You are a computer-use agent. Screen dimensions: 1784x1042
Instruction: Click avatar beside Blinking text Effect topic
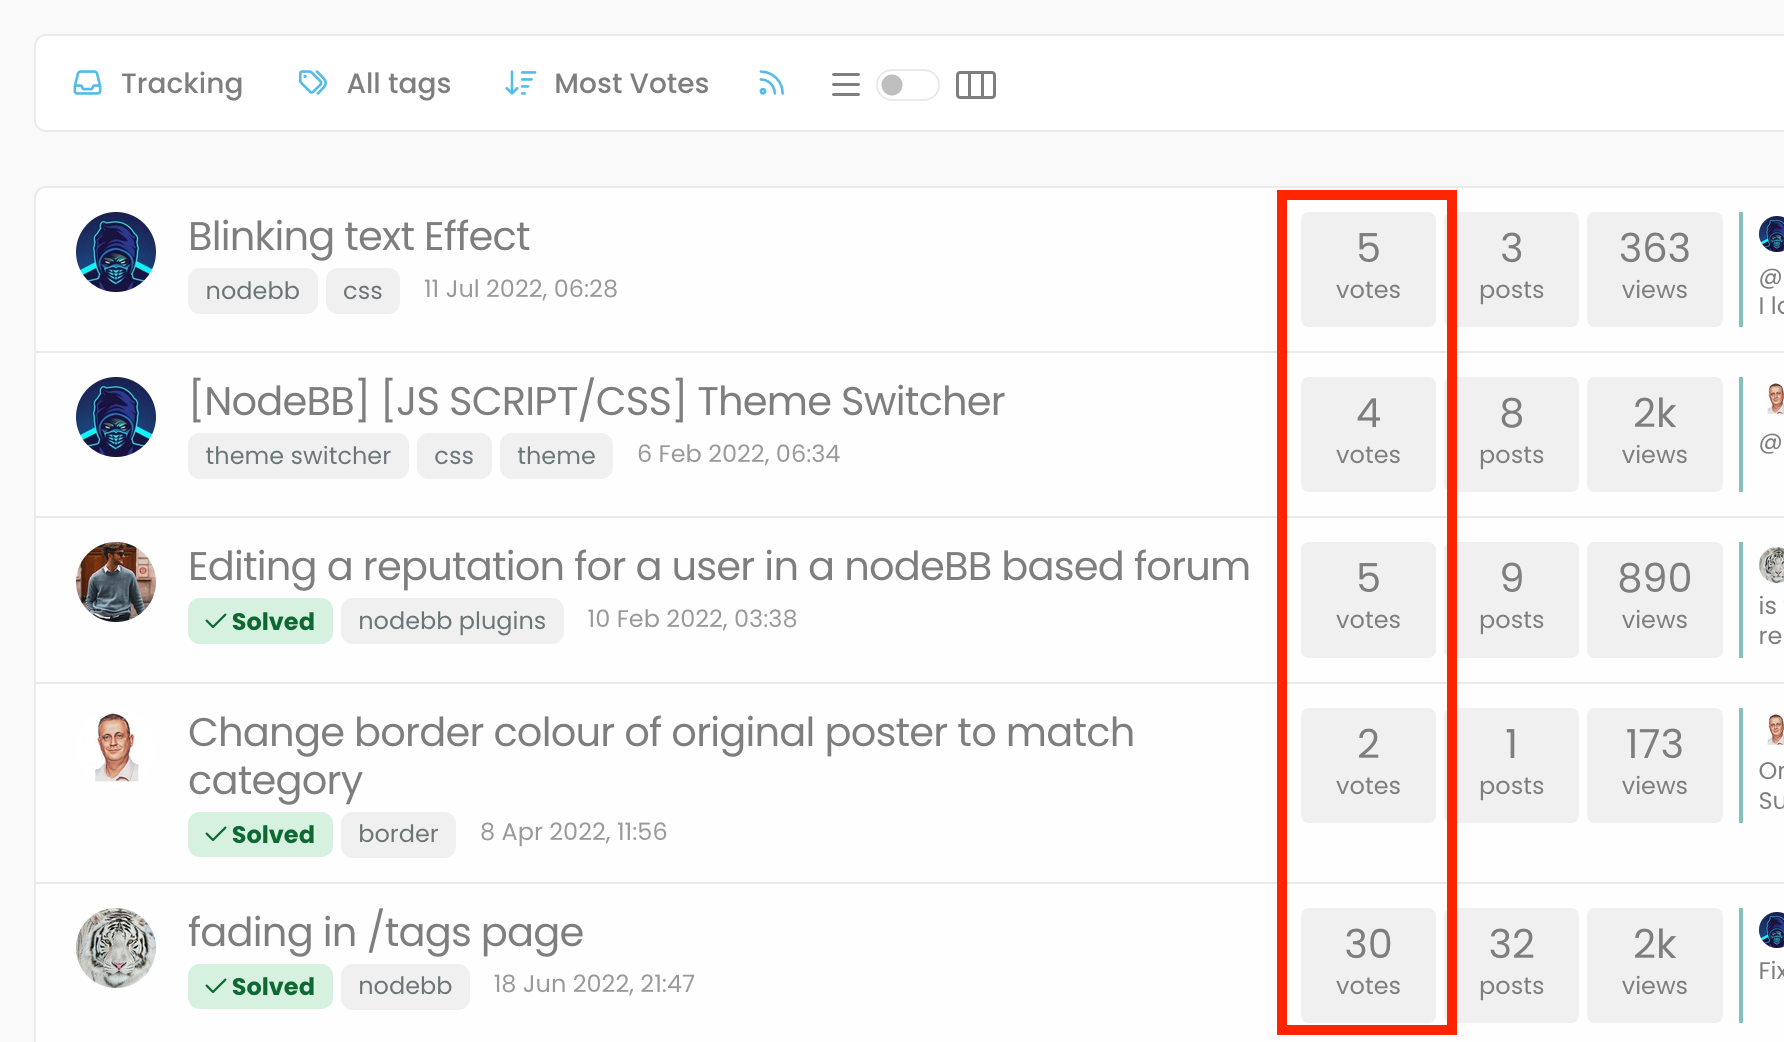116,252
